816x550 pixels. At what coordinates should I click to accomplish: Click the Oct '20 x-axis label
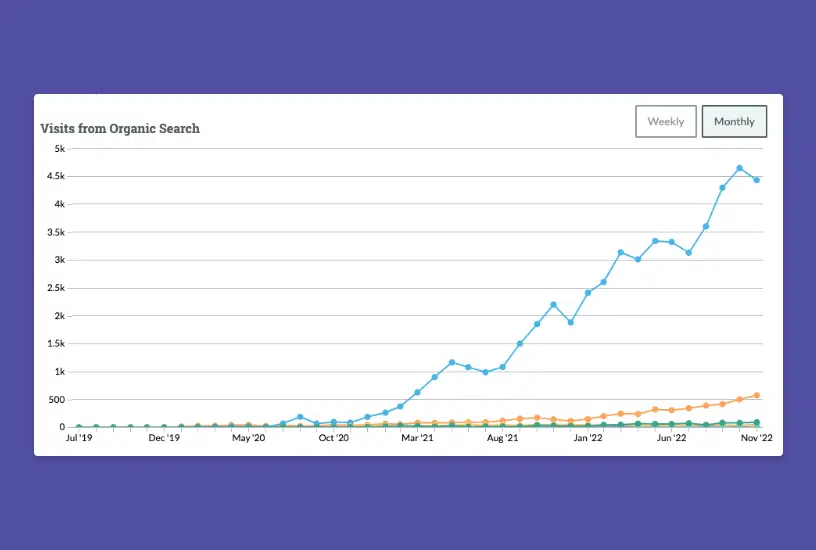[333, 438]
